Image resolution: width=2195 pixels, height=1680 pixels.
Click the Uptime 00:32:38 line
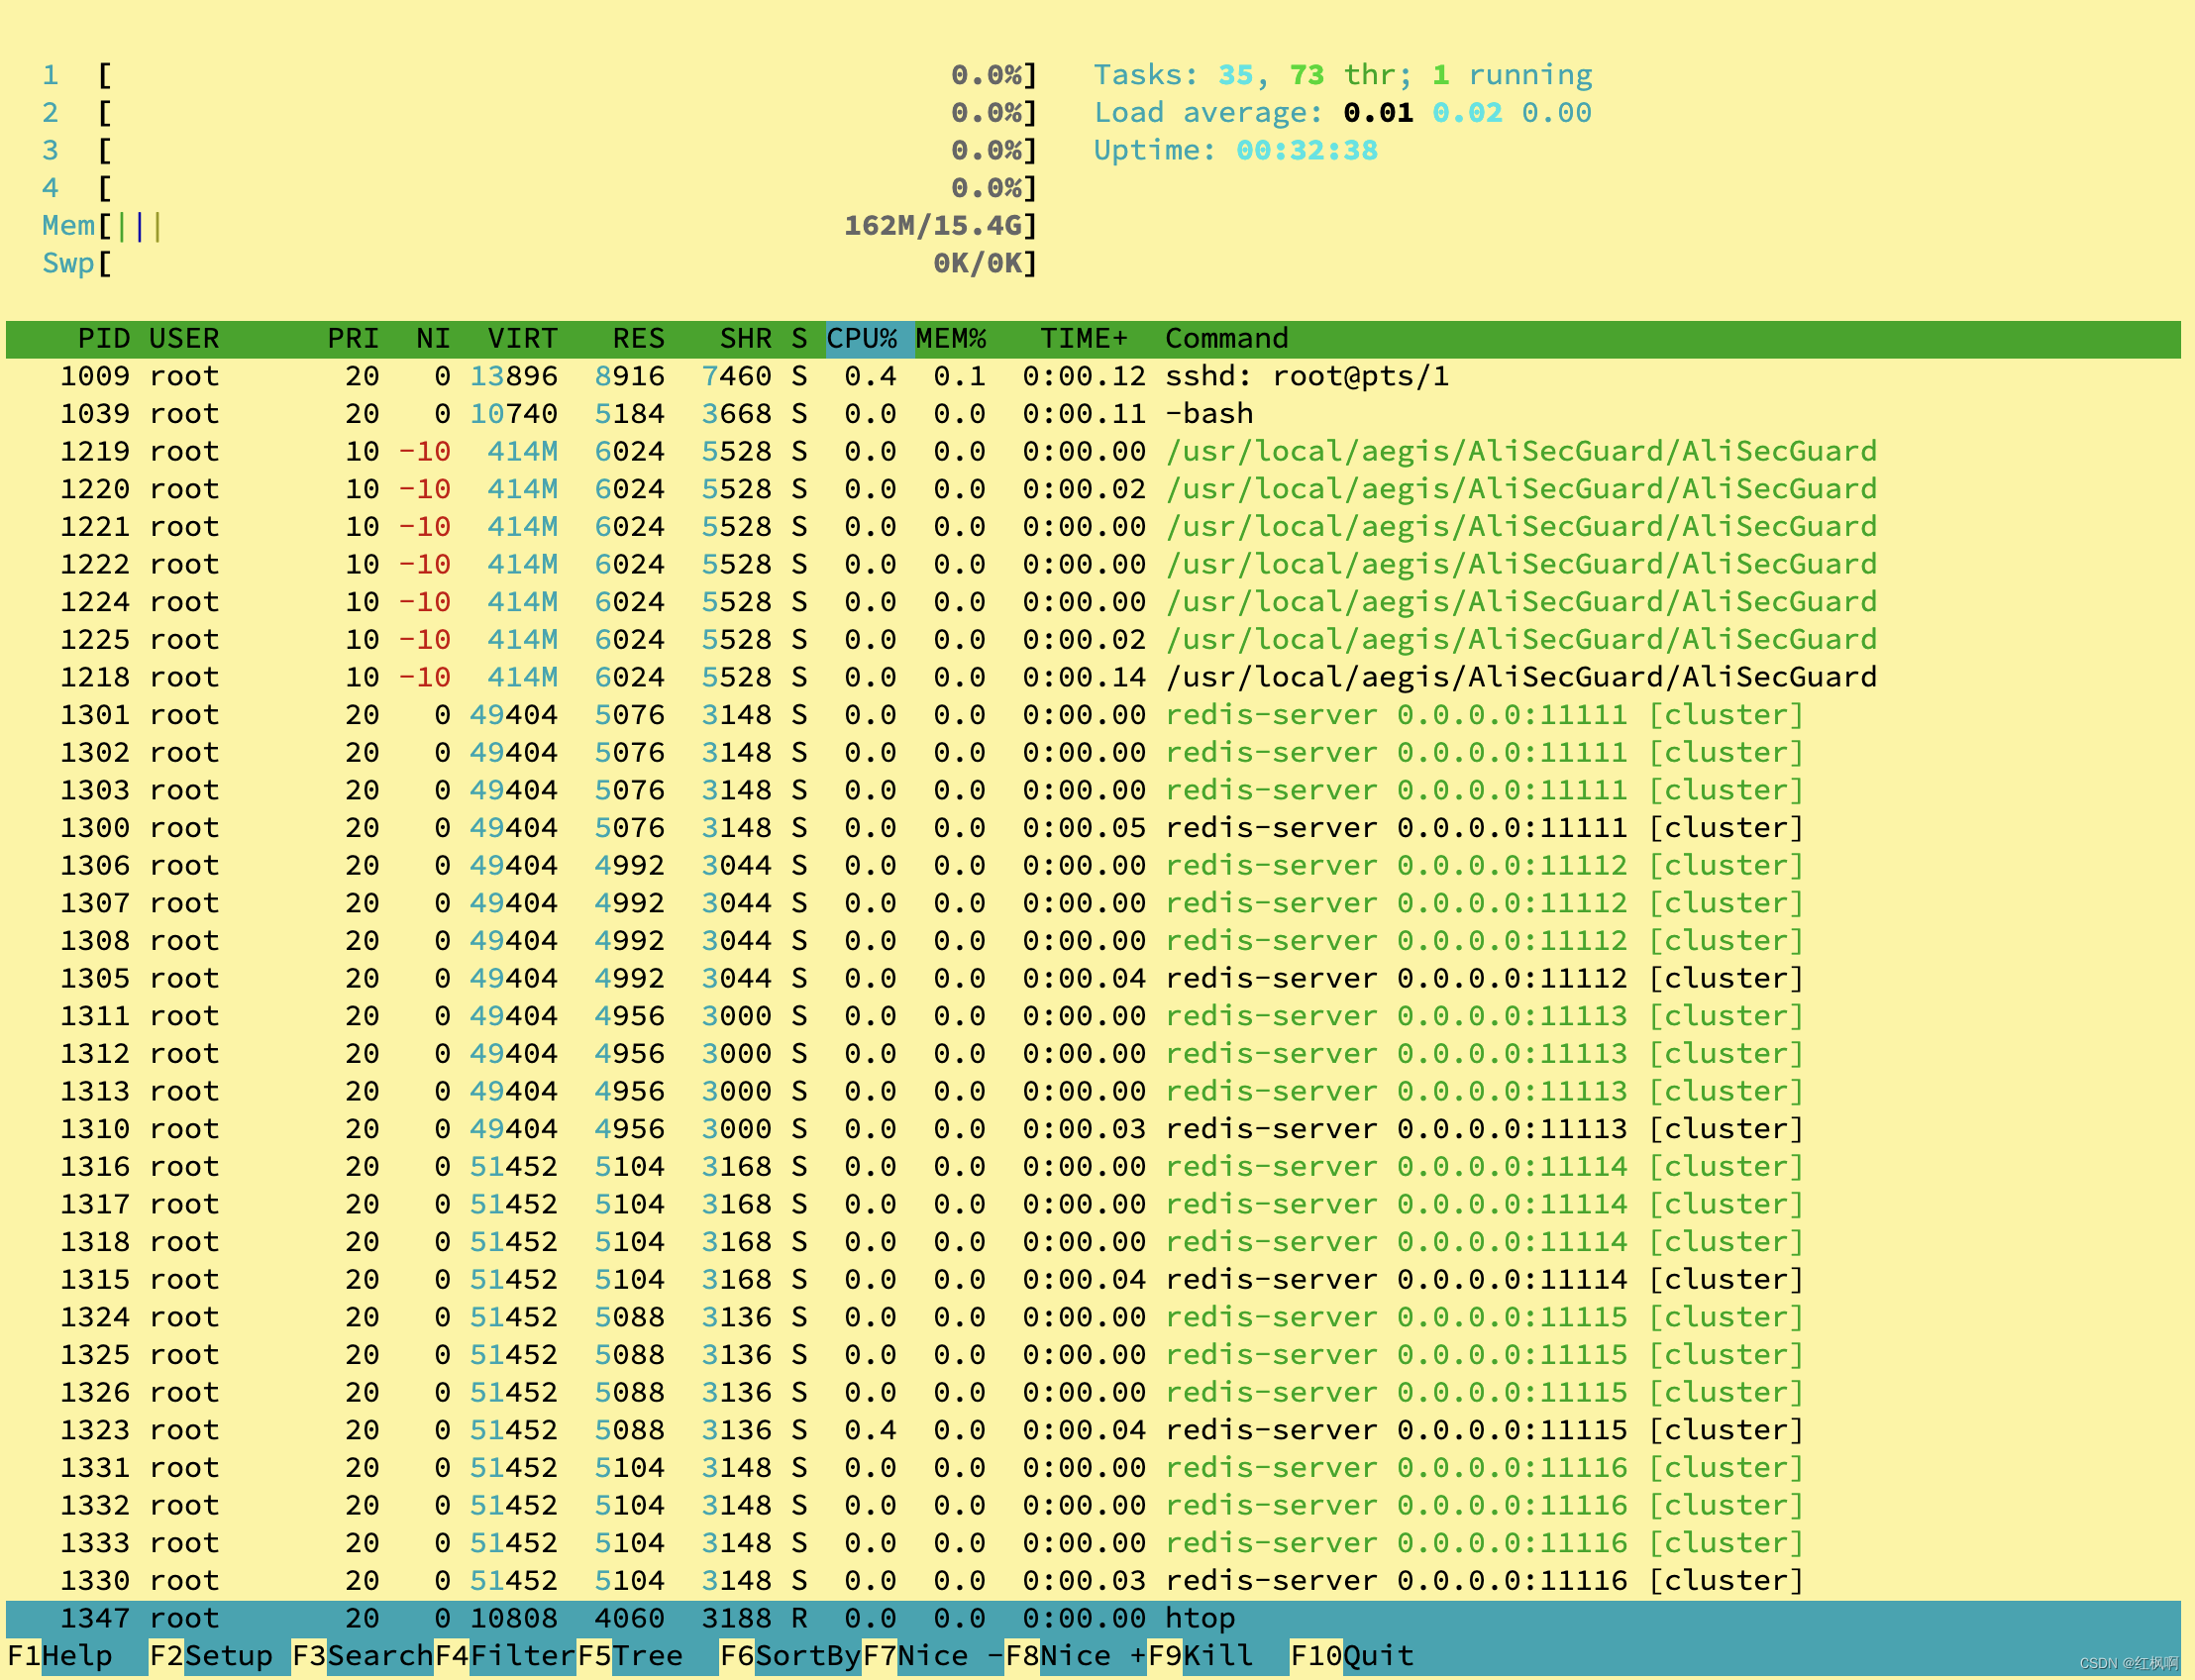tap(1235, 150)
